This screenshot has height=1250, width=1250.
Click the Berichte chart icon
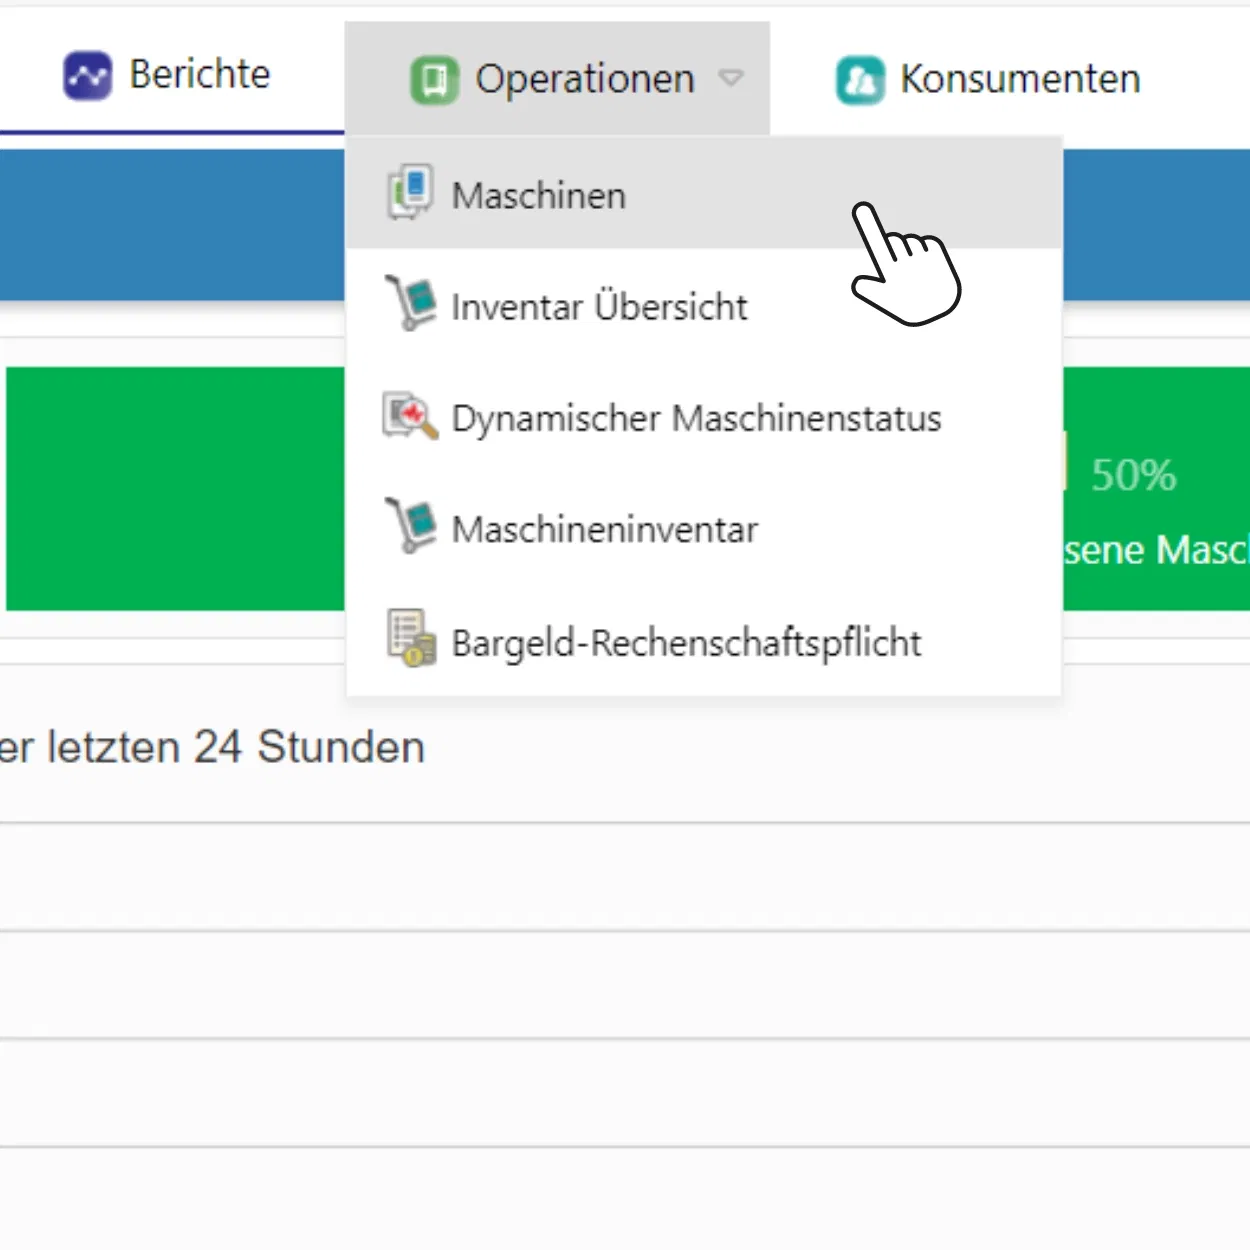pyautogui.click(x=87, y=76)
